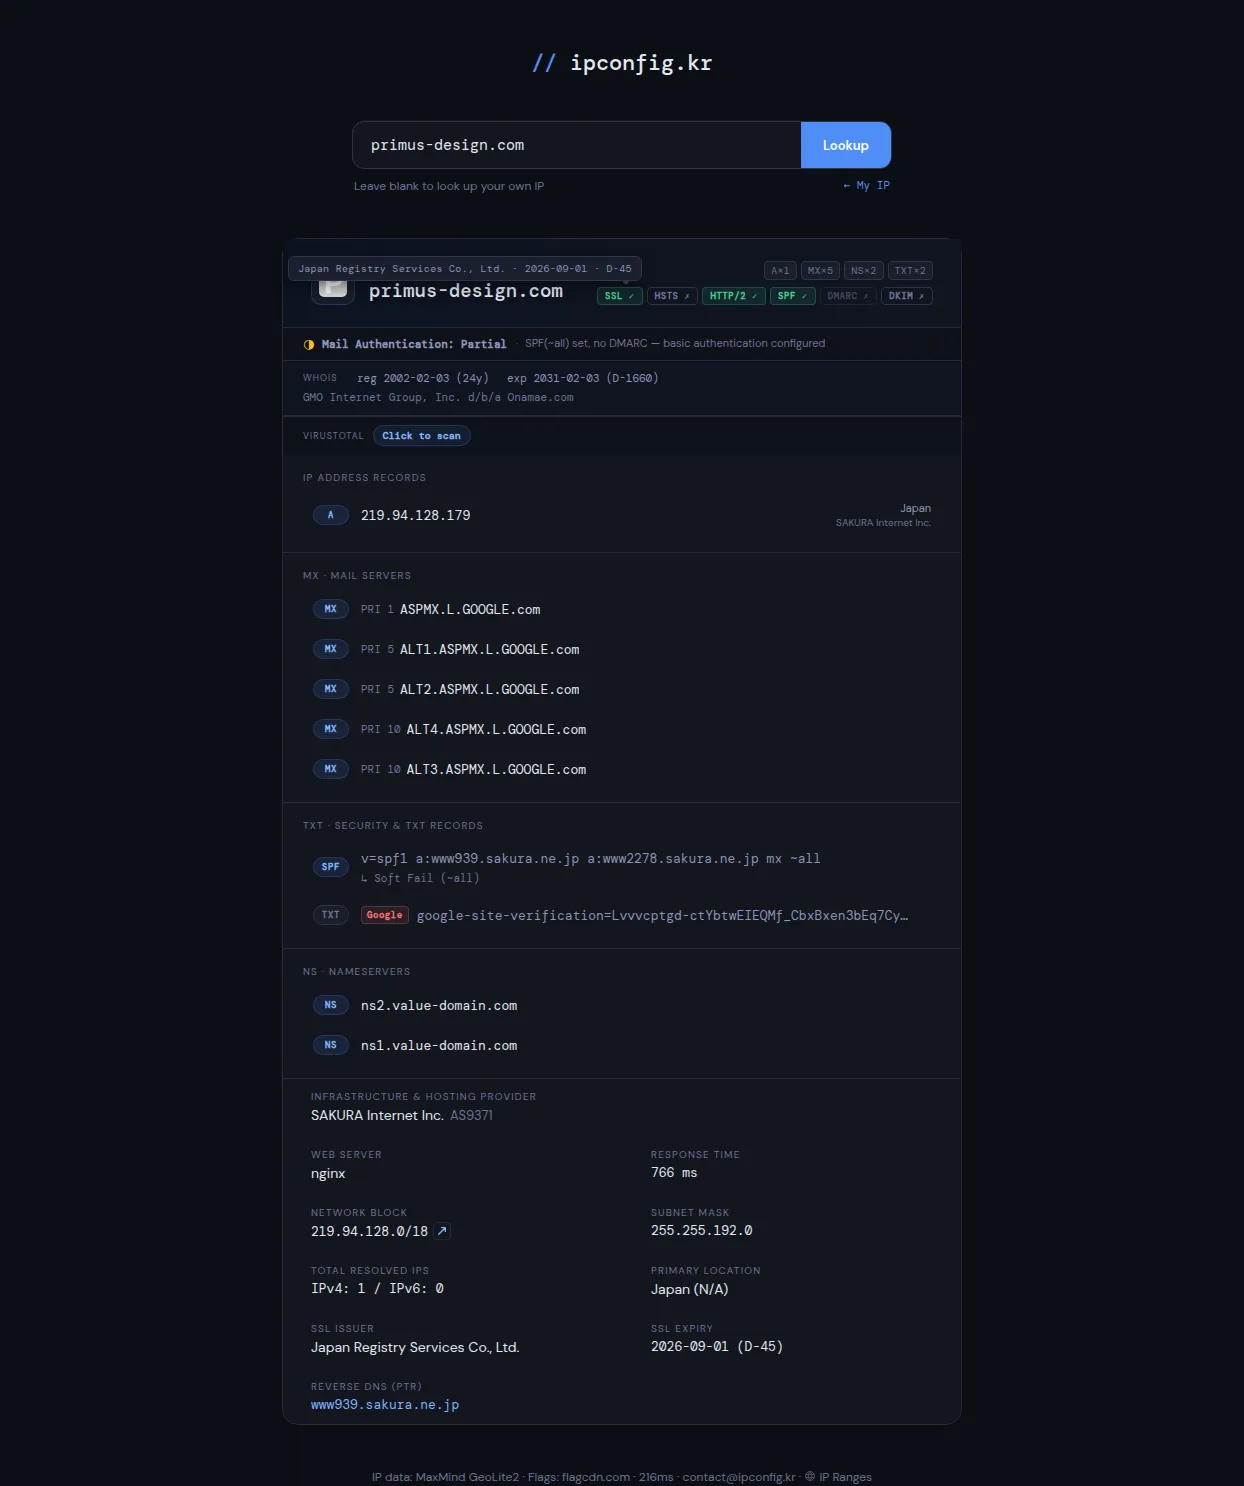Click the domain favicon thumbnail
Viewport: 1244px width, 1486px height.
[x=333, y=290]
